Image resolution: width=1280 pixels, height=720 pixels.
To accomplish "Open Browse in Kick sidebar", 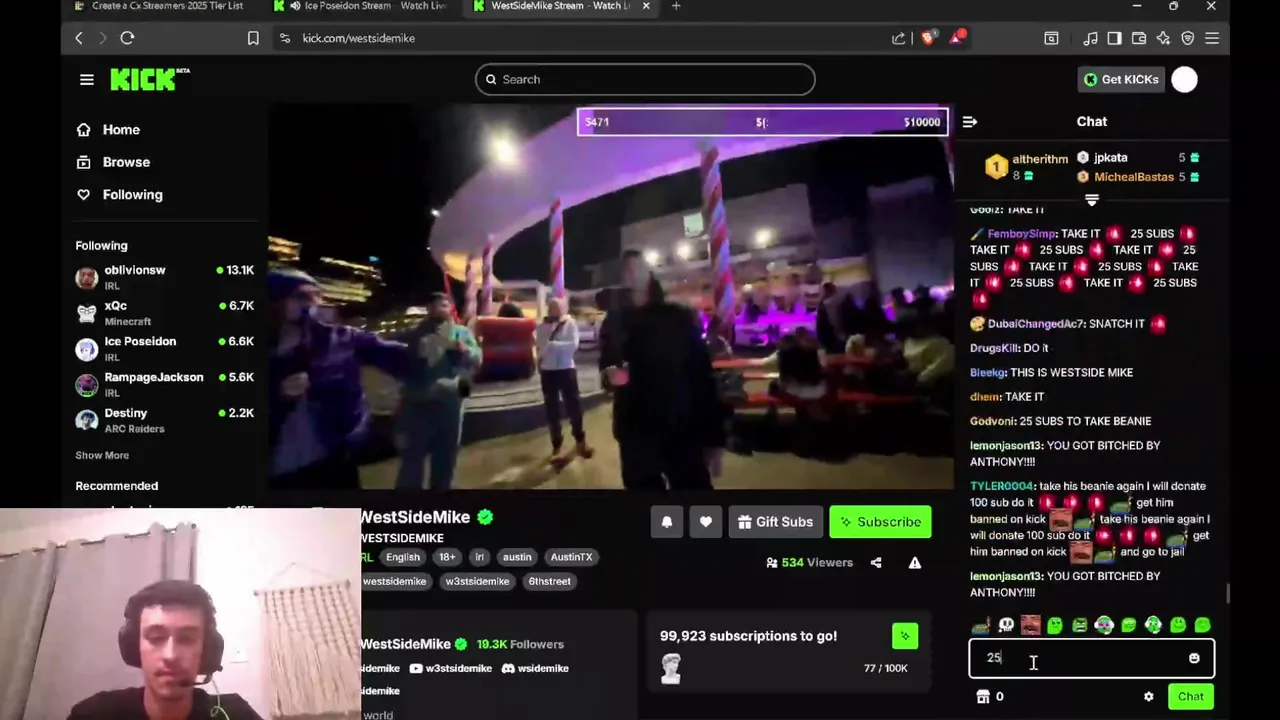I will 113,162.
